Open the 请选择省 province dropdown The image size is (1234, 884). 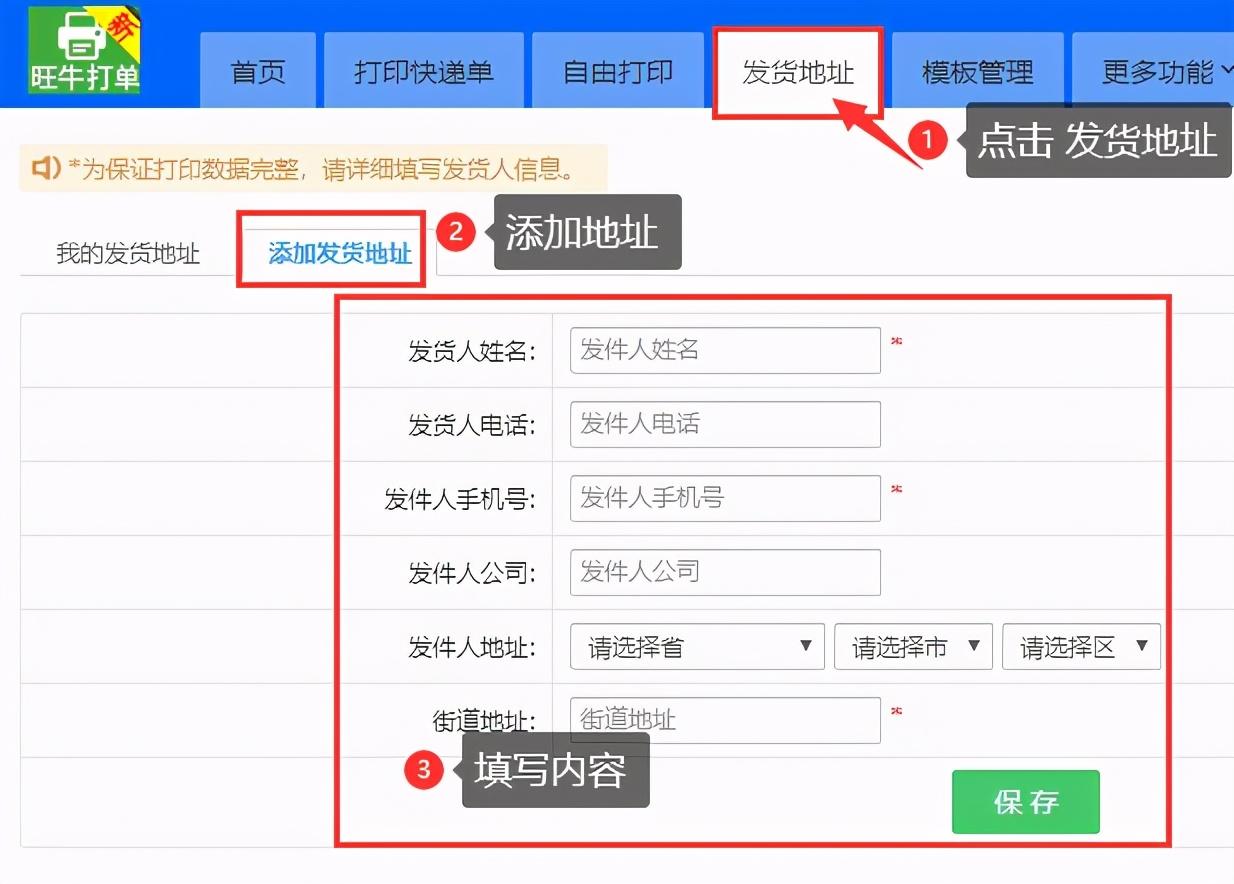click(696, 646)
